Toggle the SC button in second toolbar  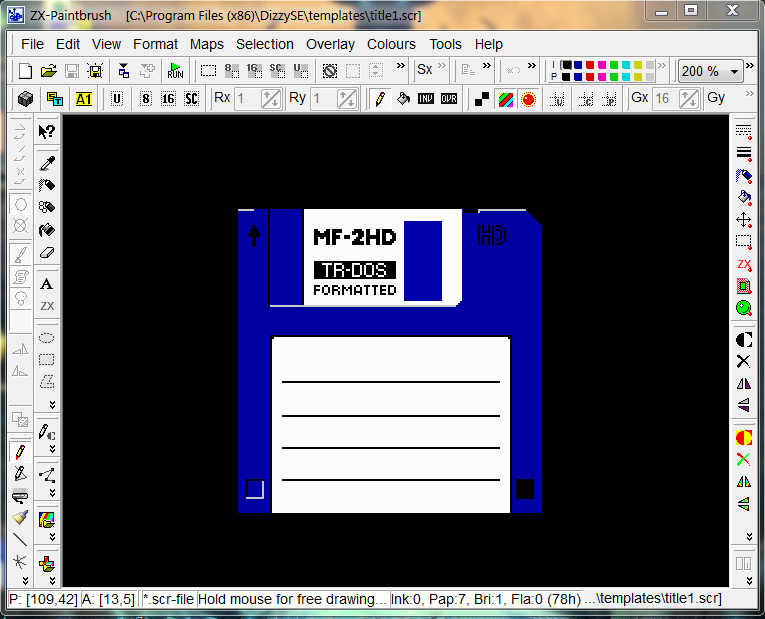pyautogui.click(x=191, y=99)
